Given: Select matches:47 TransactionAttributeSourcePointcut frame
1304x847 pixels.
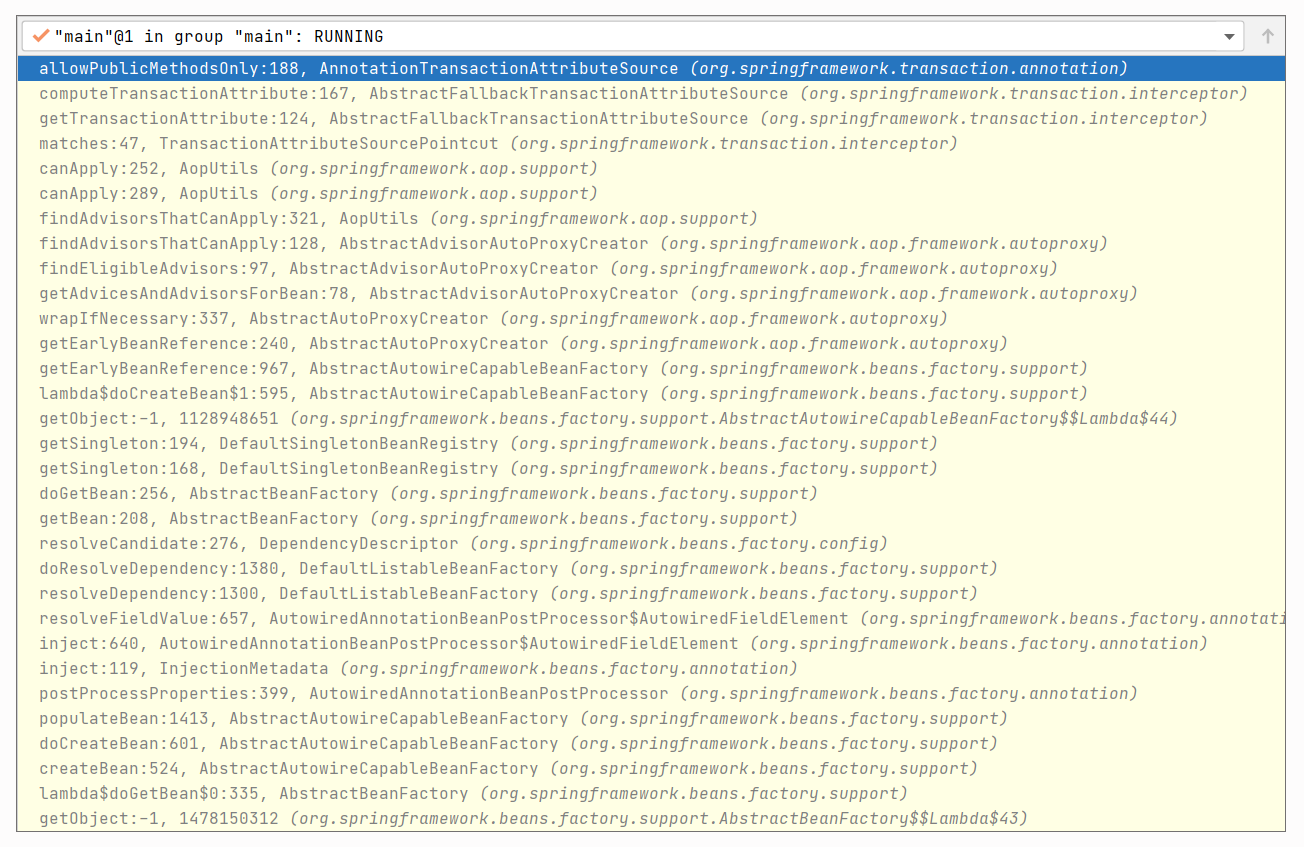Looking at the screenshot, I should pyautogui.click(x=497, y=144).
